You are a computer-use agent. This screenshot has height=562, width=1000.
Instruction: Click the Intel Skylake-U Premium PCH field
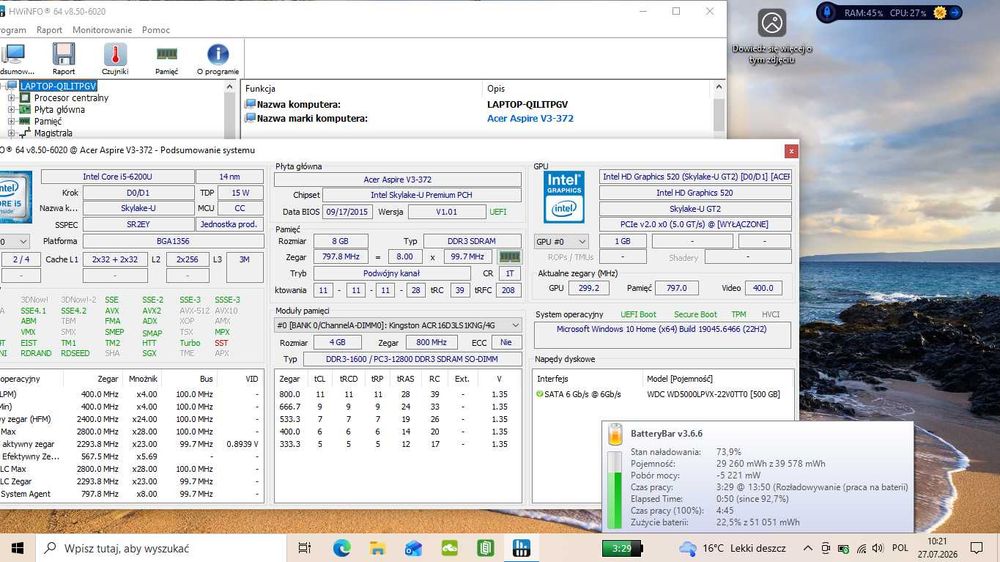[x=422, y=195]
